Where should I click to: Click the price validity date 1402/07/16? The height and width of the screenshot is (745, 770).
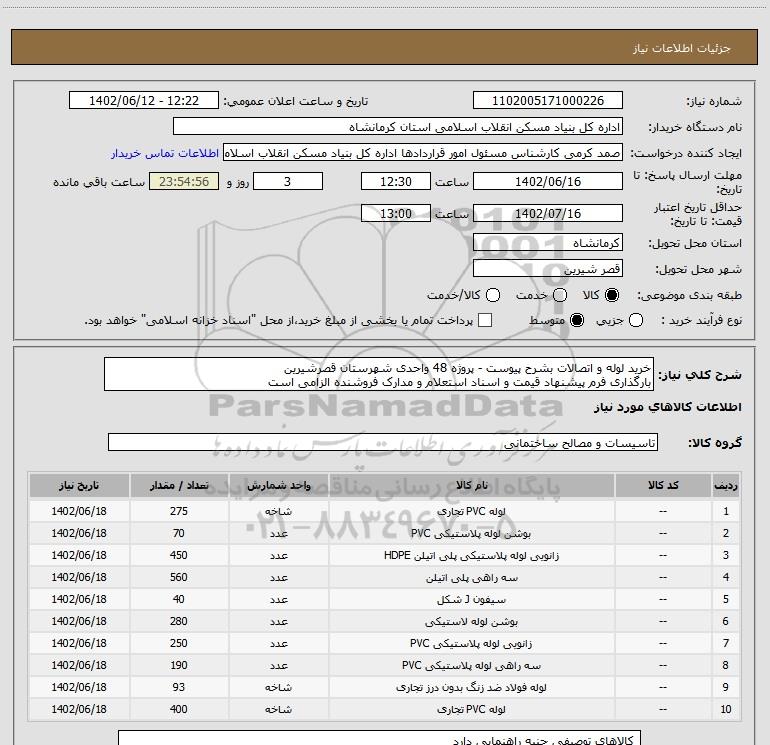[548, 214]
